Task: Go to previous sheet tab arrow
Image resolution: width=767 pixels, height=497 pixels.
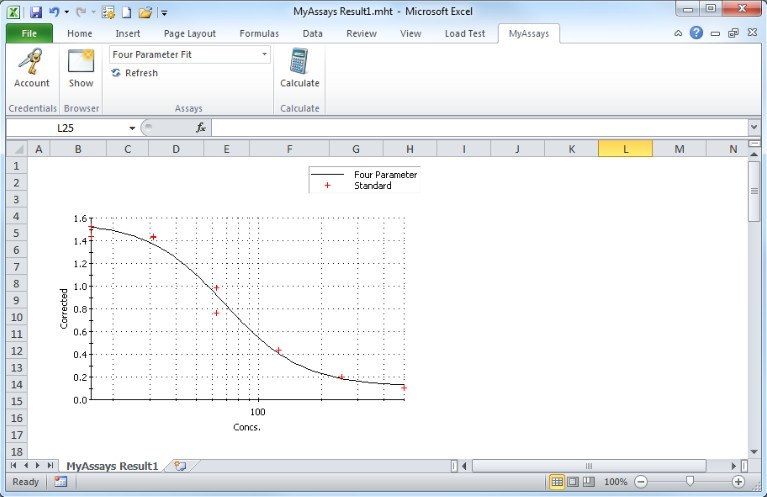Action: tap(25, 466)
